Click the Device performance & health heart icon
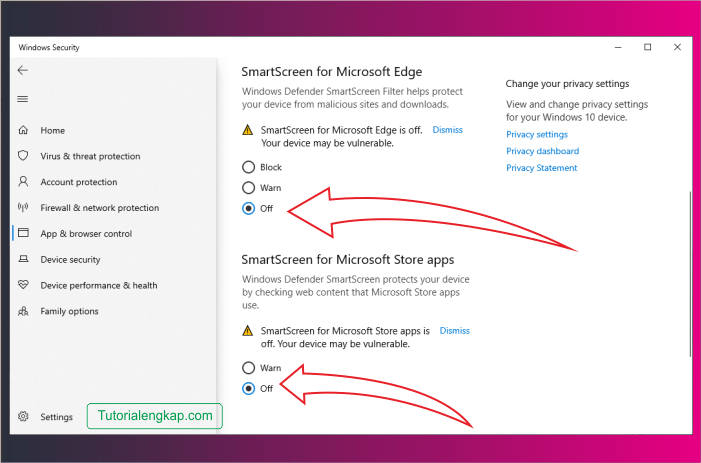The height and width of the screenshot is (463, 701). pyautogui.click(x=23, y=285)
